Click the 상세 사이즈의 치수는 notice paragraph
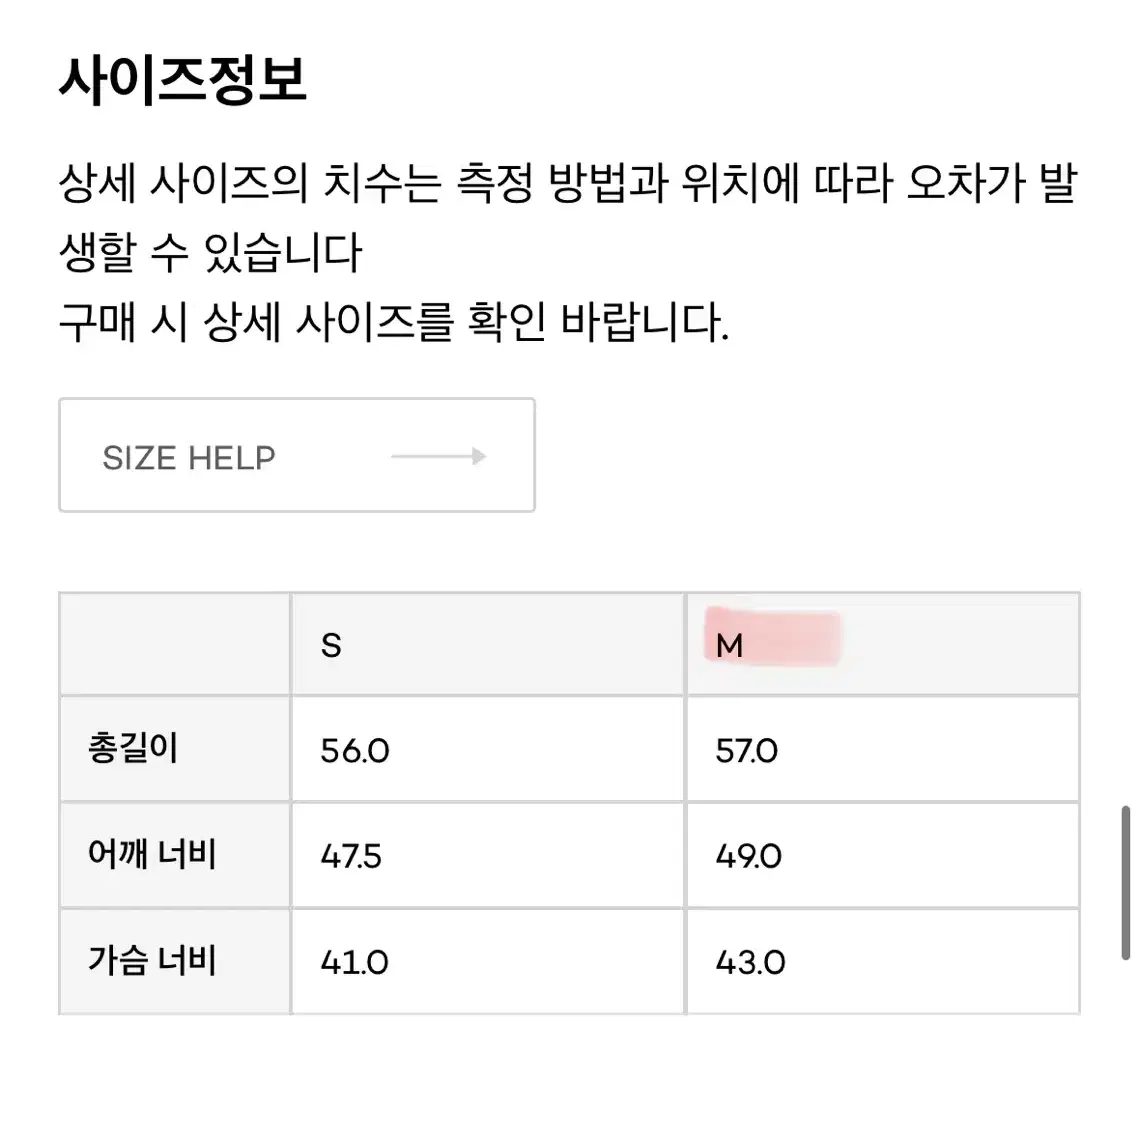This screenshot has width=1139, height=1139. pyautogui.click(x=568, y=217)
